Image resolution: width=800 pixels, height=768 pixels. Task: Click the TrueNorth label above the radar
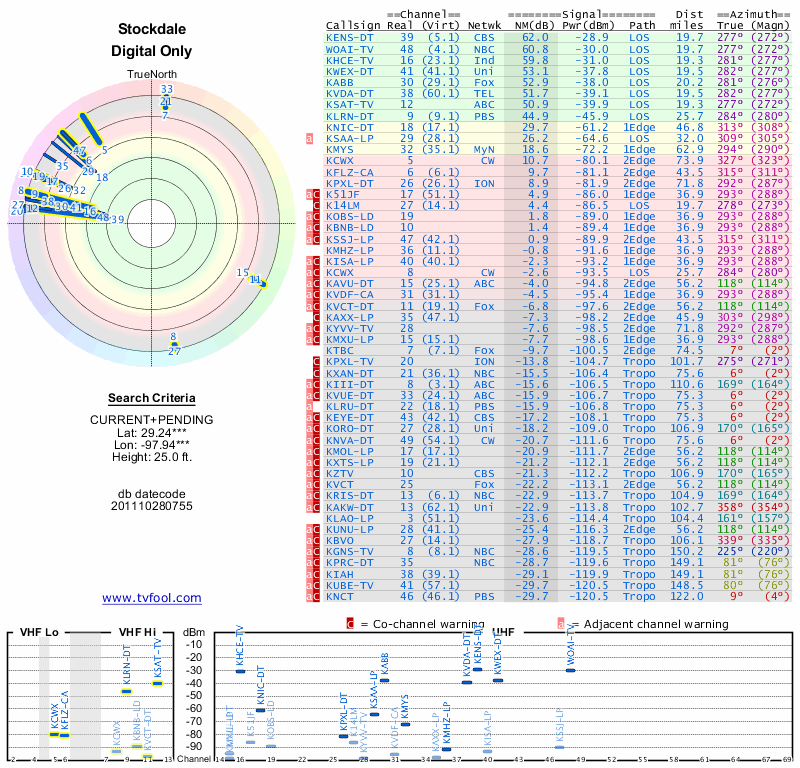(152, 75)
